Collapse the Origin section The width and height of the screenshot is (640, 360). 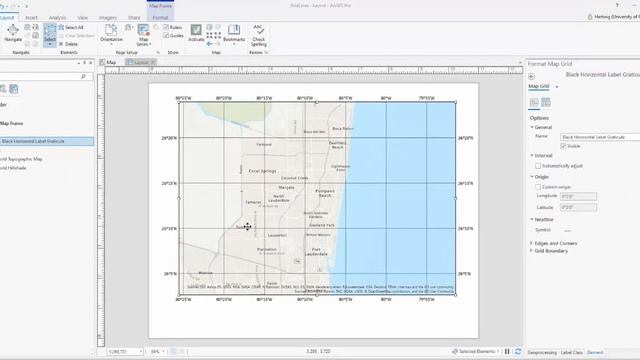(x=532, y=177)
